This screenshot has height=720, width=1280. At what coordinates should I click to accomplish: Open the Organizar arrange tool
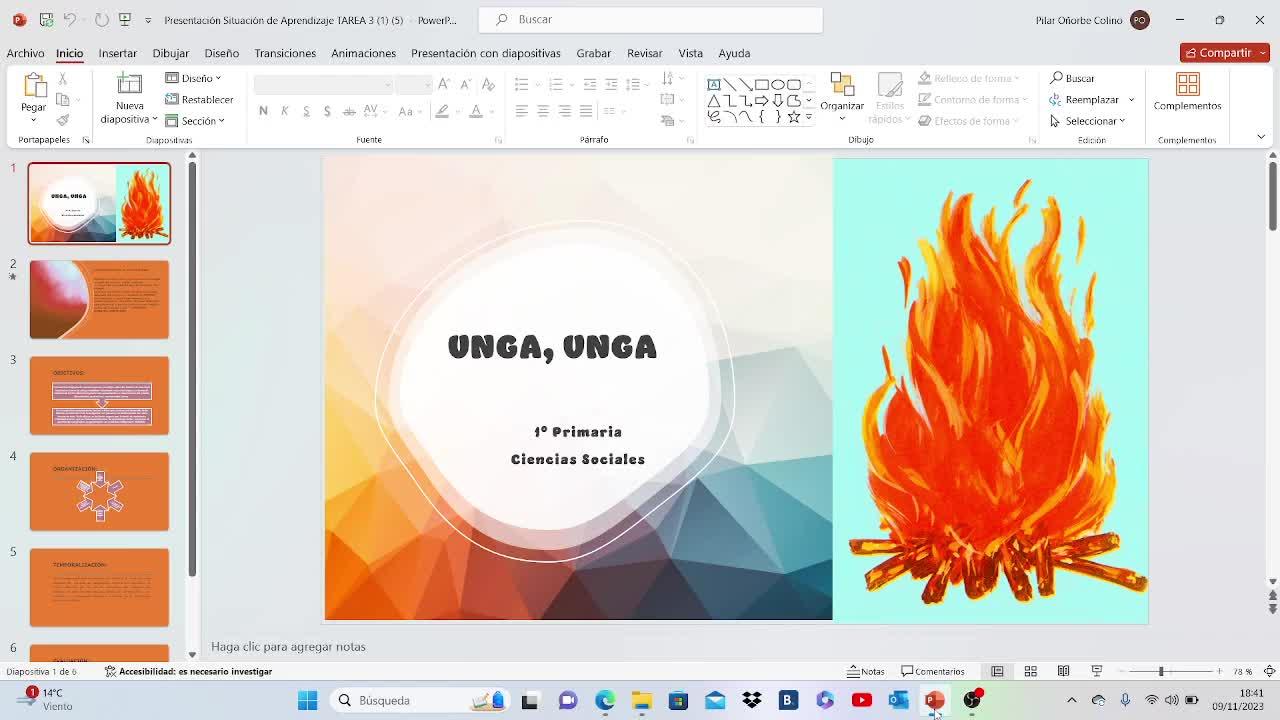(842, 92)
